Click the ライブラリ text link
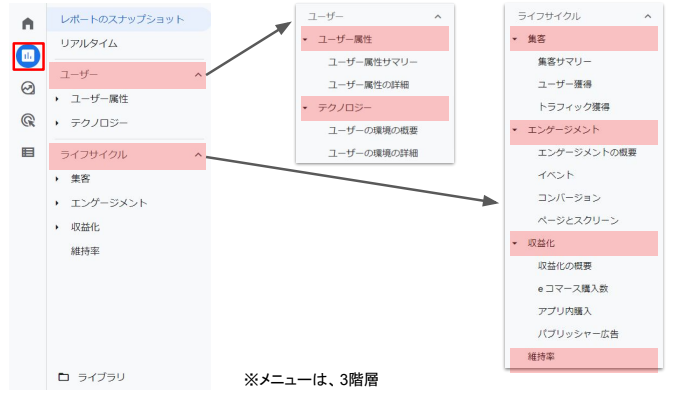Screen dimensions: 676x397 [101, 378]
